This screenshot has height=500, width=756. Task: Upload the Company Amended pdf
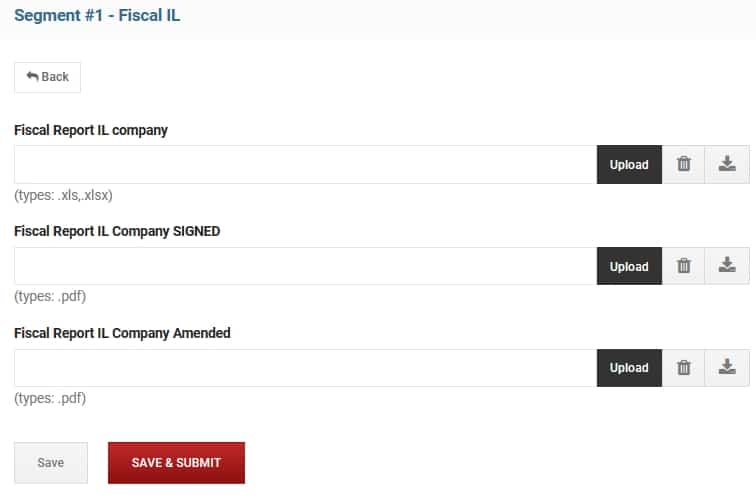click(629, 368)
